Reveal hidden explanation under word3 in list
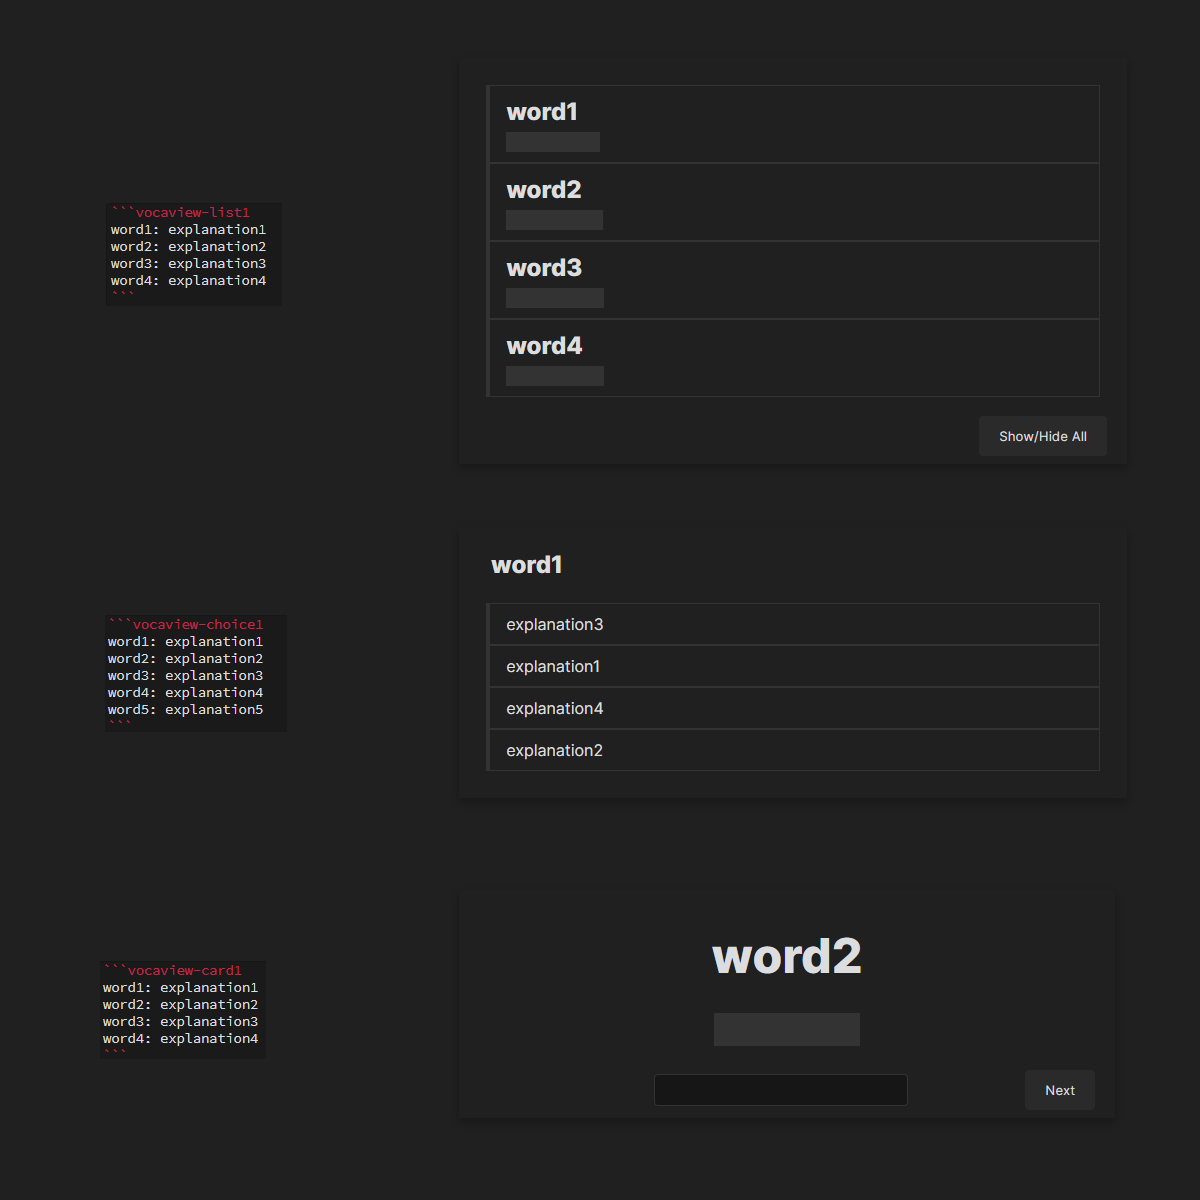Viewport: 1200px width, 1200px height. pyautogui.click(x=555, y=298)
